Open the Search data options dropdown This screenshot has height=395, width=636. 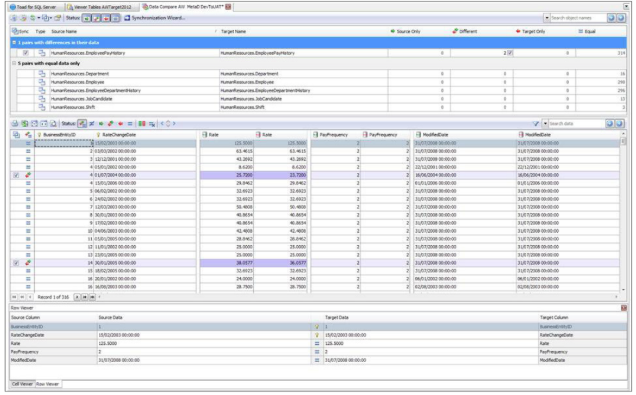[x=545, y=124]
